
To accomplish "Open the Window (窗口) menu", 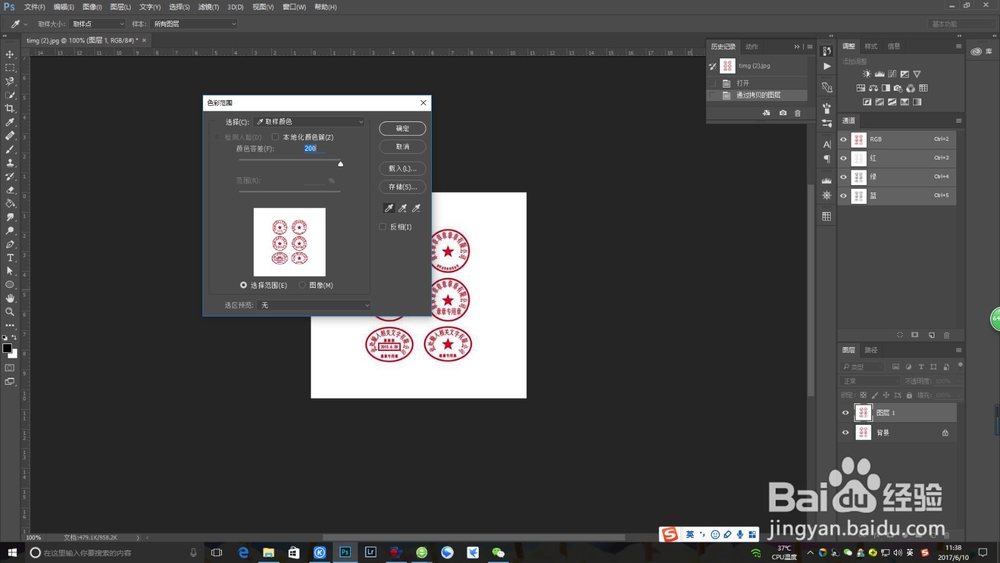I will tap(294, 7).
